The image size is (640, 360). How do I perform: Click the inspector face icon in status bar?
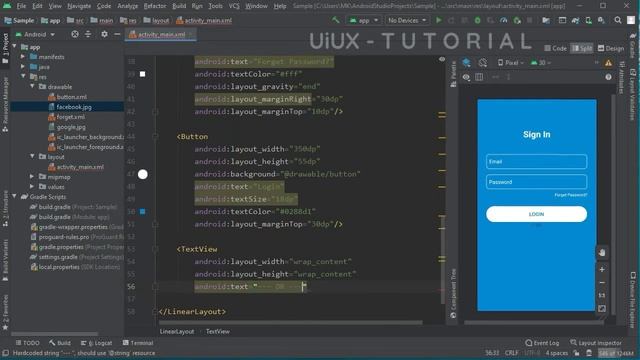tap(589, 353)
